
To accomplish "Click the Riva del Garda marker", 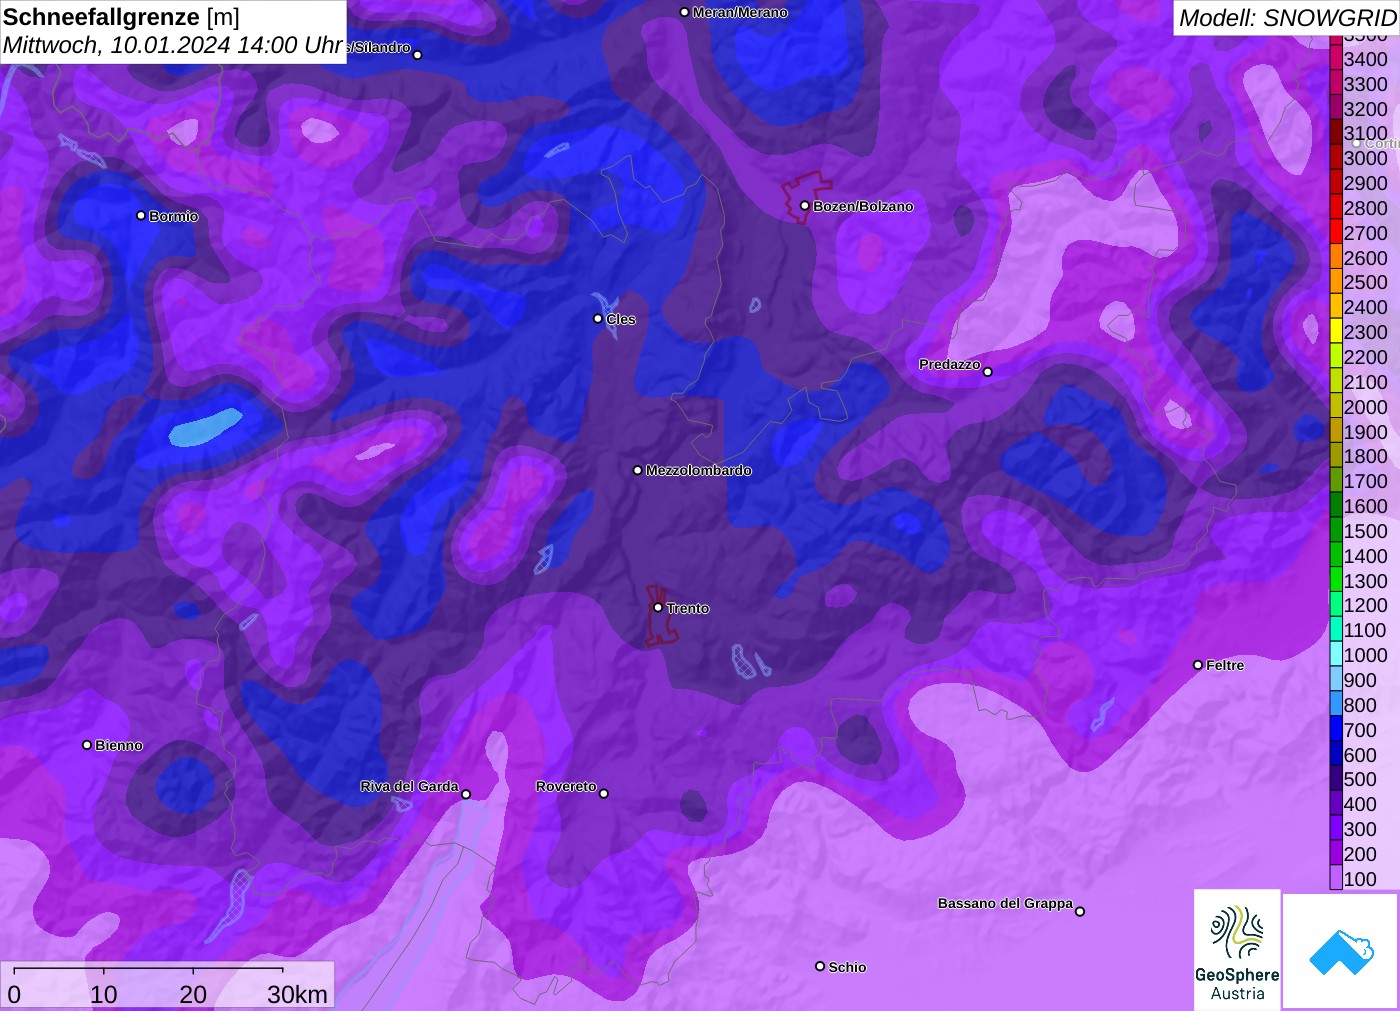I will [466, 794].
